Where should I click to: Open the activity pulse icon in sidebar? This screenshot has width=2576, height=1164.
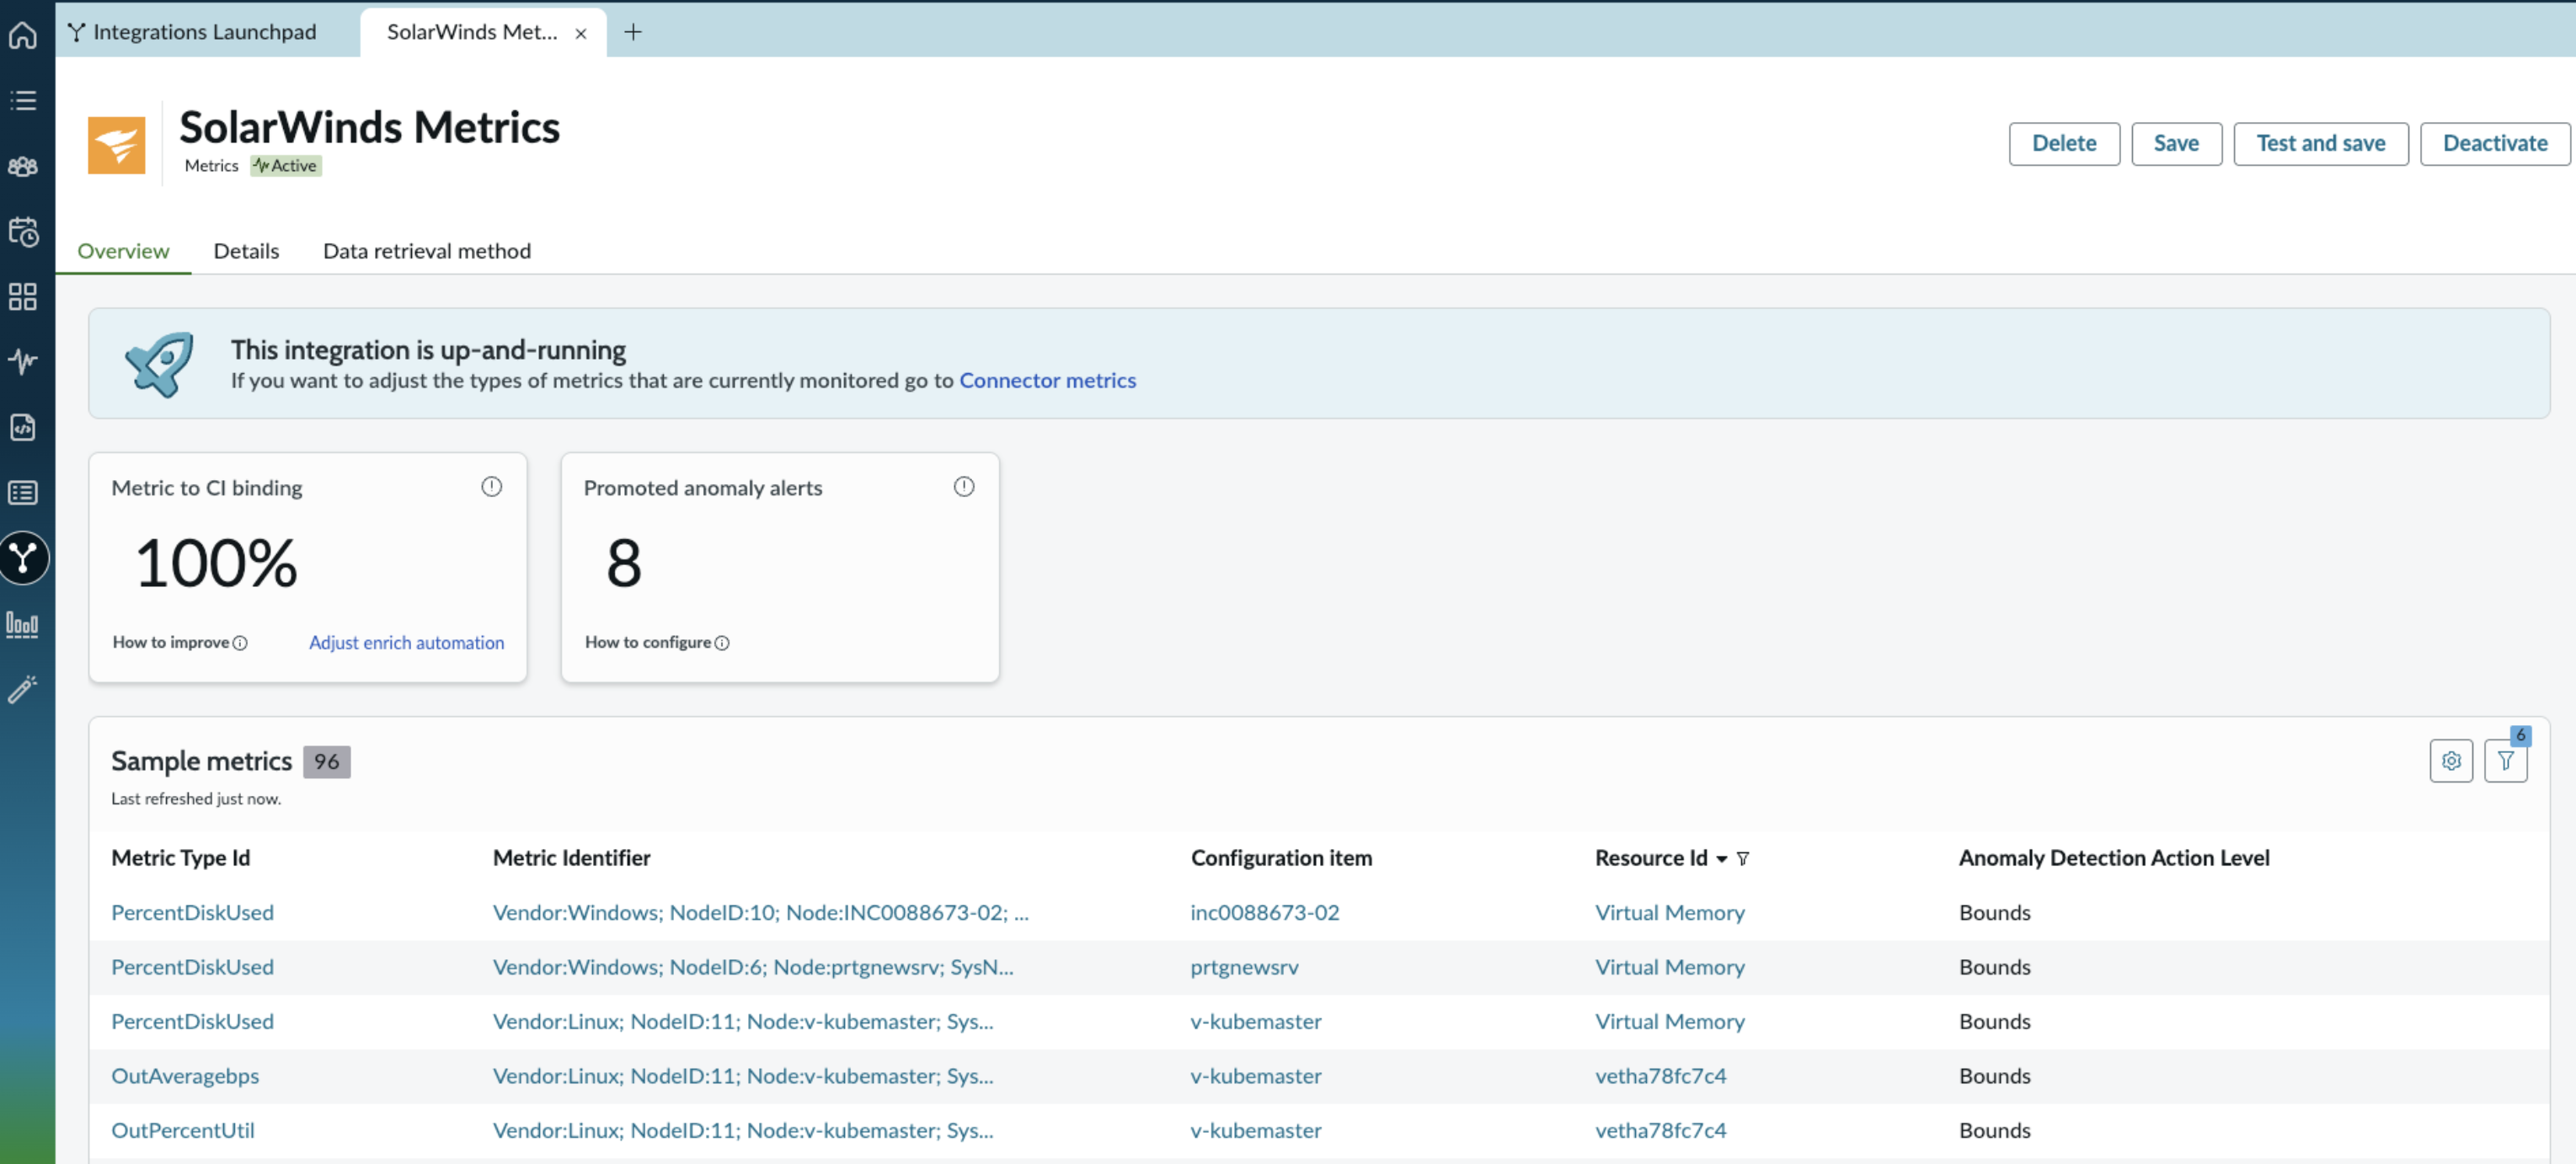(x=23, y=361)
